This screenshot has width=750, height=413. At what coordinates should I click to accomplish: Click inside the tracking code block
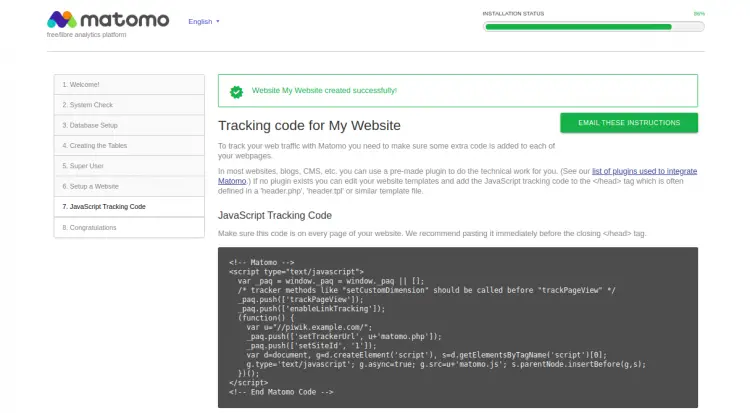458,327
